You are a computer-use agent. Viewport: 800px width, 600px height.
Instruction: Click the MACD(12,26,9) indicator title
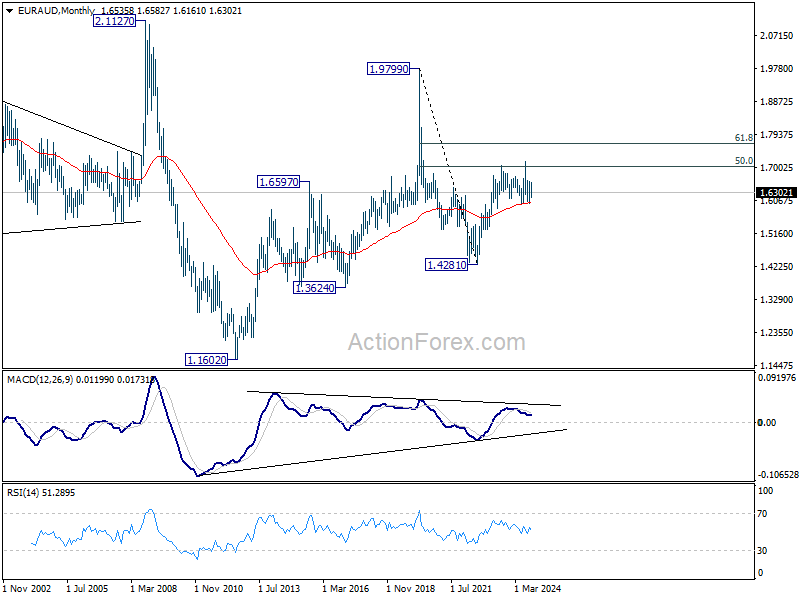pos(40,380)
